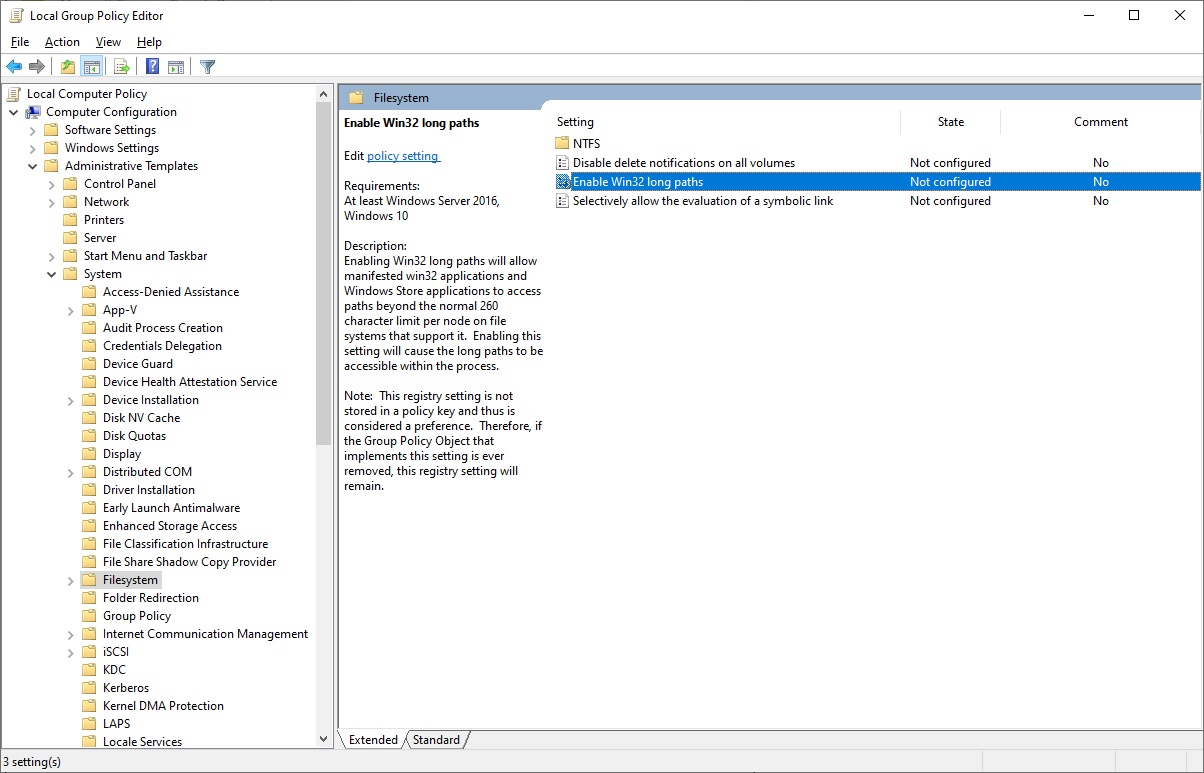Switch to the Standard tab
Image resolution: width=1204 pixels, height=773 pixels.
tap(436, 740)
